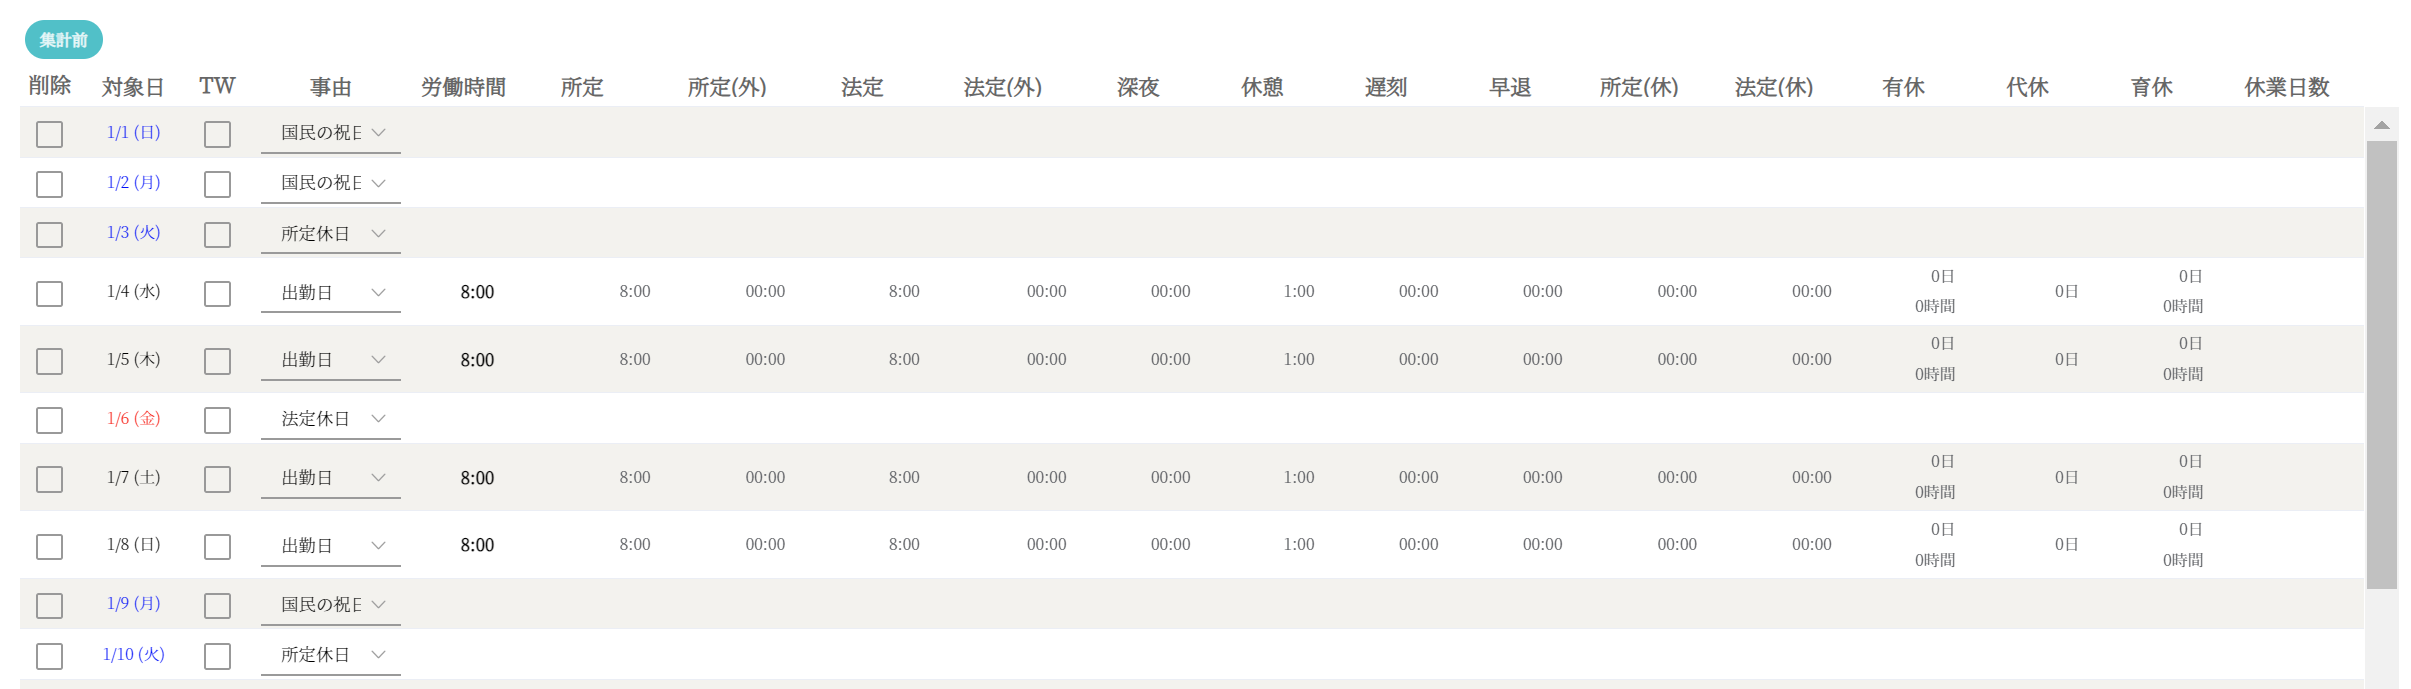Expand the 法定休日 dropdown on 1/6 (金)
This screenshot has height=689, width=2411.
tap(330, 419)
